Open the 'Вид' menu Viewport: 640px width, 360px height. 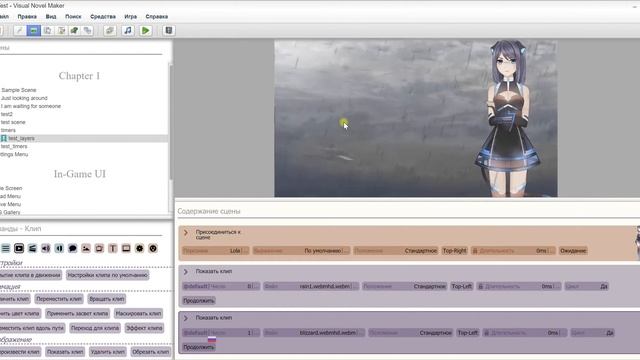[51, 17]
